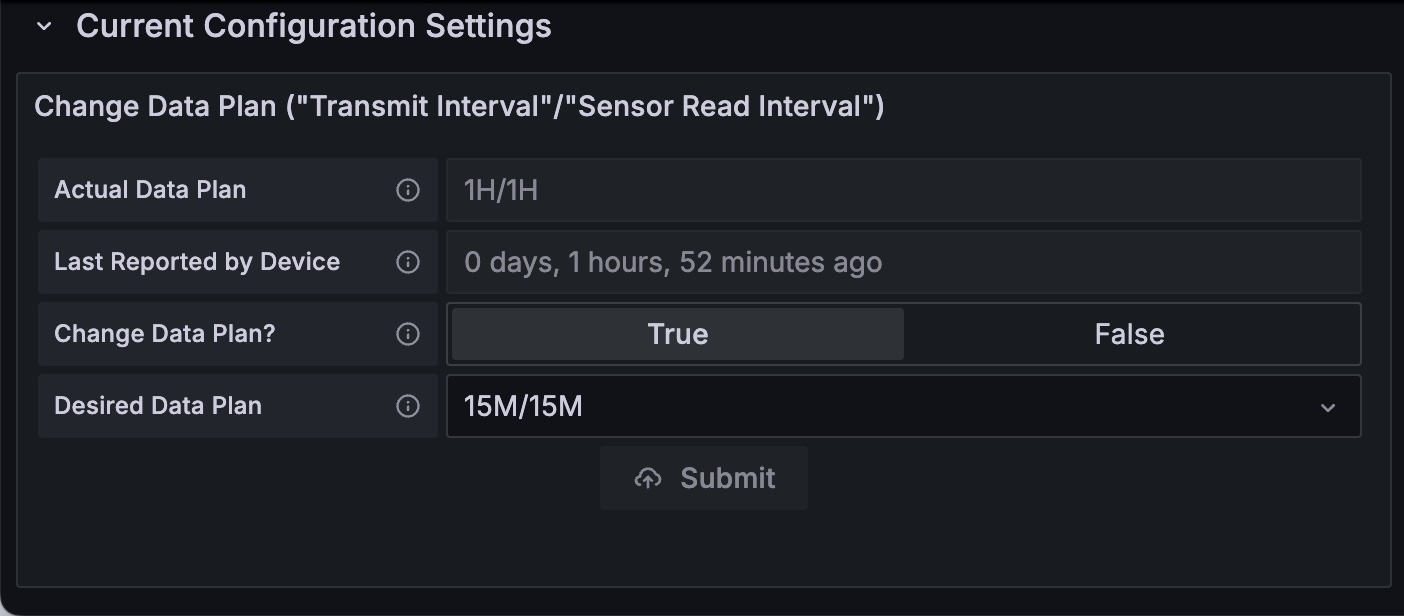1404x616 pixels.
Task: Select True for Change Data Plan
Action: (677, 334)
